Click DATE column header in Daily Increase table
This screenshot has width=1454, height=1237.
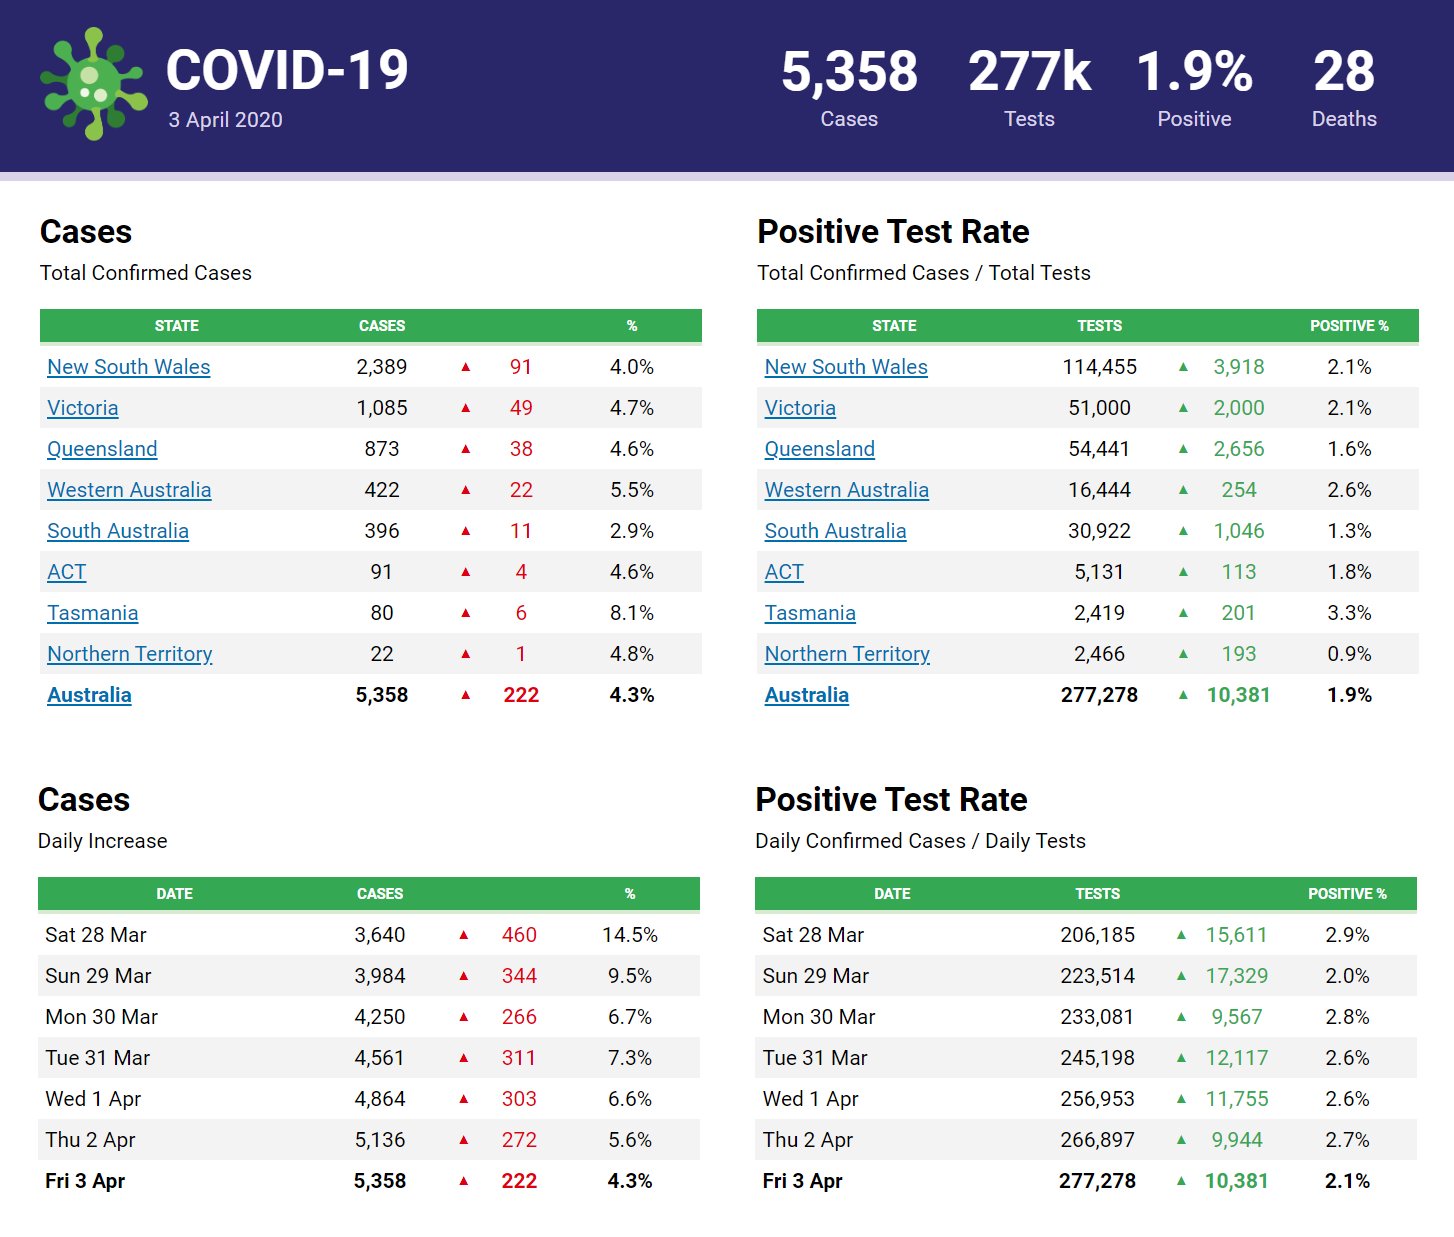tap(175, 894)
